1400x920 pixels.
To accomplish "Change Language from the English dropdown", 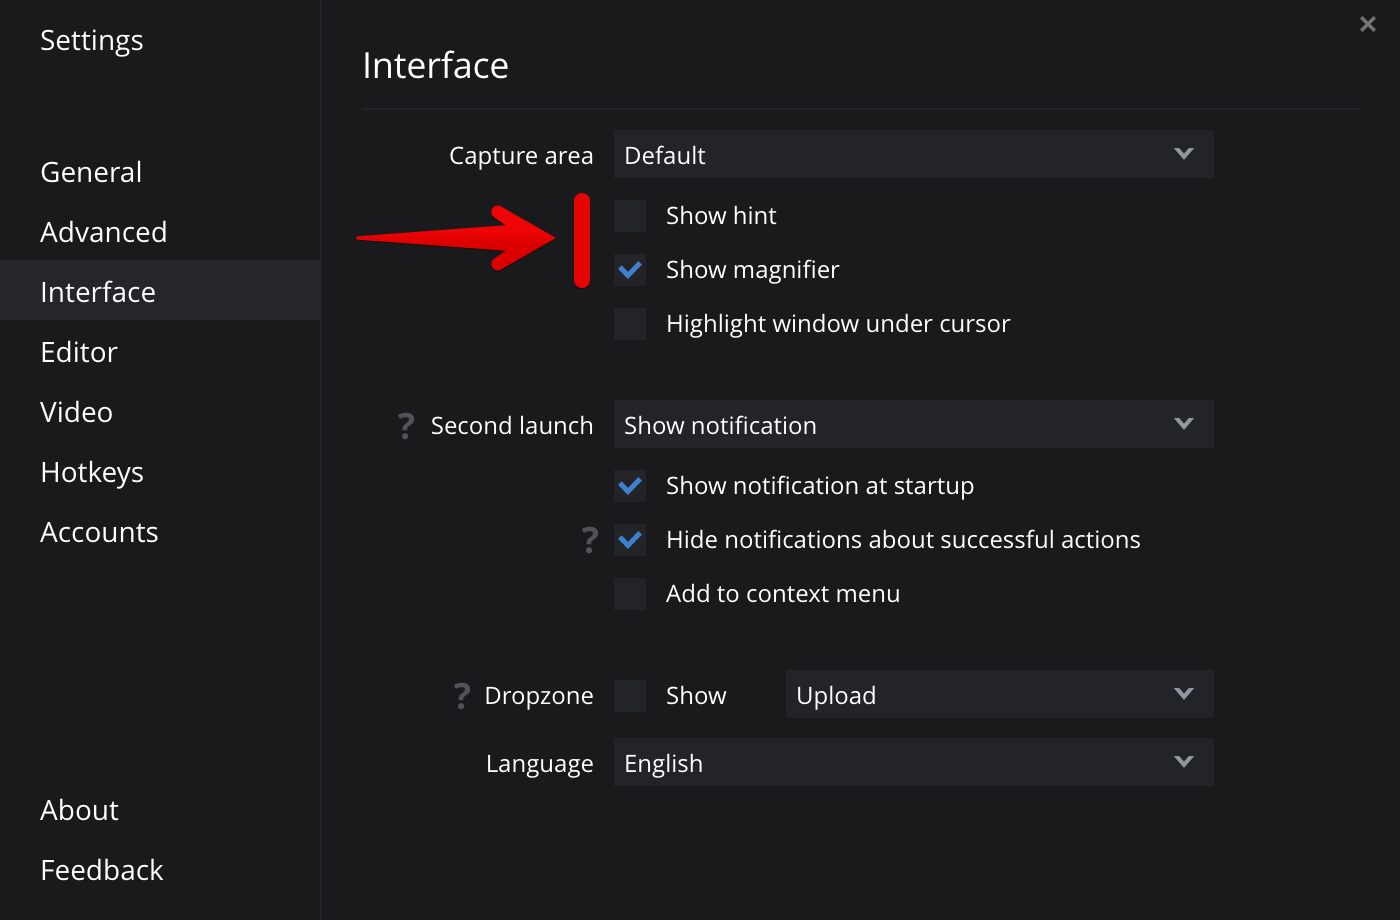I will (913, 763).
